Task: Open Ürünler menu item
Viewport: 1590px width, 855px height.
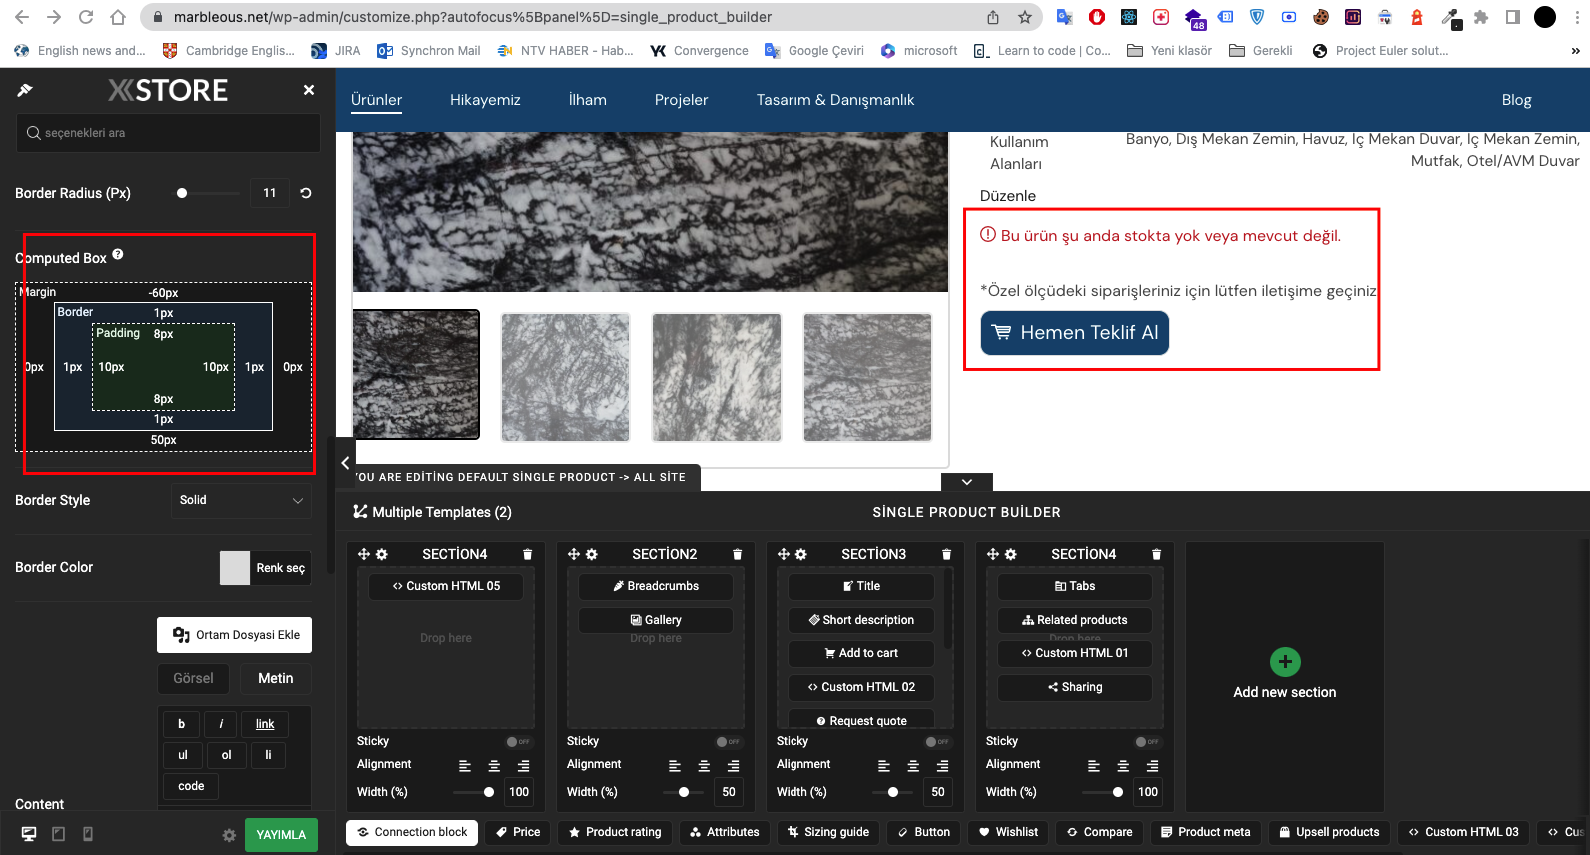Action: [x=376, y=100]
